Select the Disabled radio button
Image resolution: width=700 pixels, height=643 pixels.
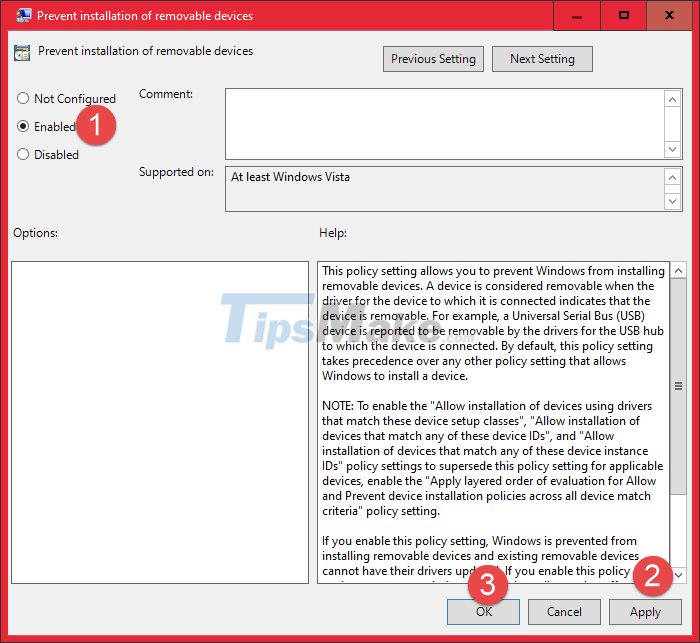coord(23,154)
